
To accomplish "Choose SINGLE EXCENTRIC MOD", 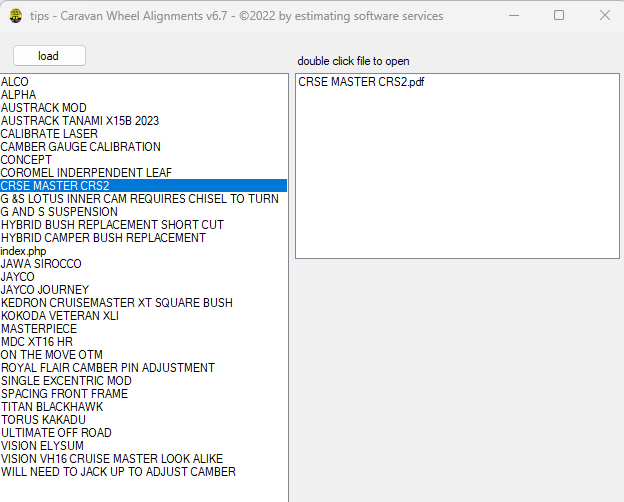I will coord(144,381).
